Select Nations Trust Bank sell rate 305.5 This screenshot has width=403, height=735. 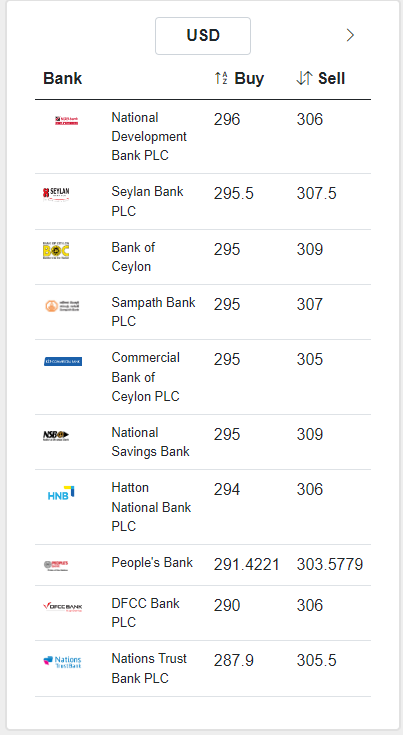[316, 660]
